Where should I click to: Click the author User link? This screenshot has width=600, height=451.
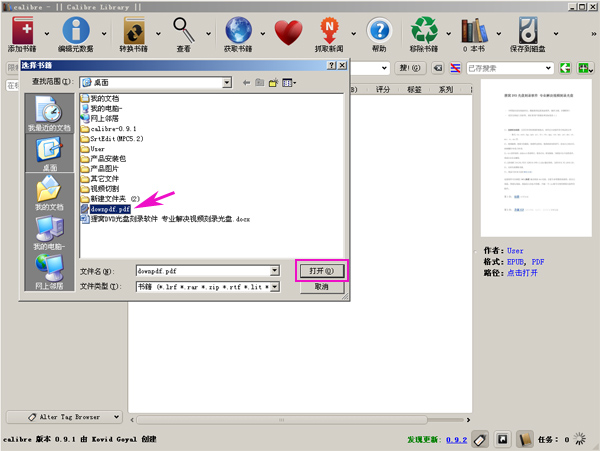515,251
